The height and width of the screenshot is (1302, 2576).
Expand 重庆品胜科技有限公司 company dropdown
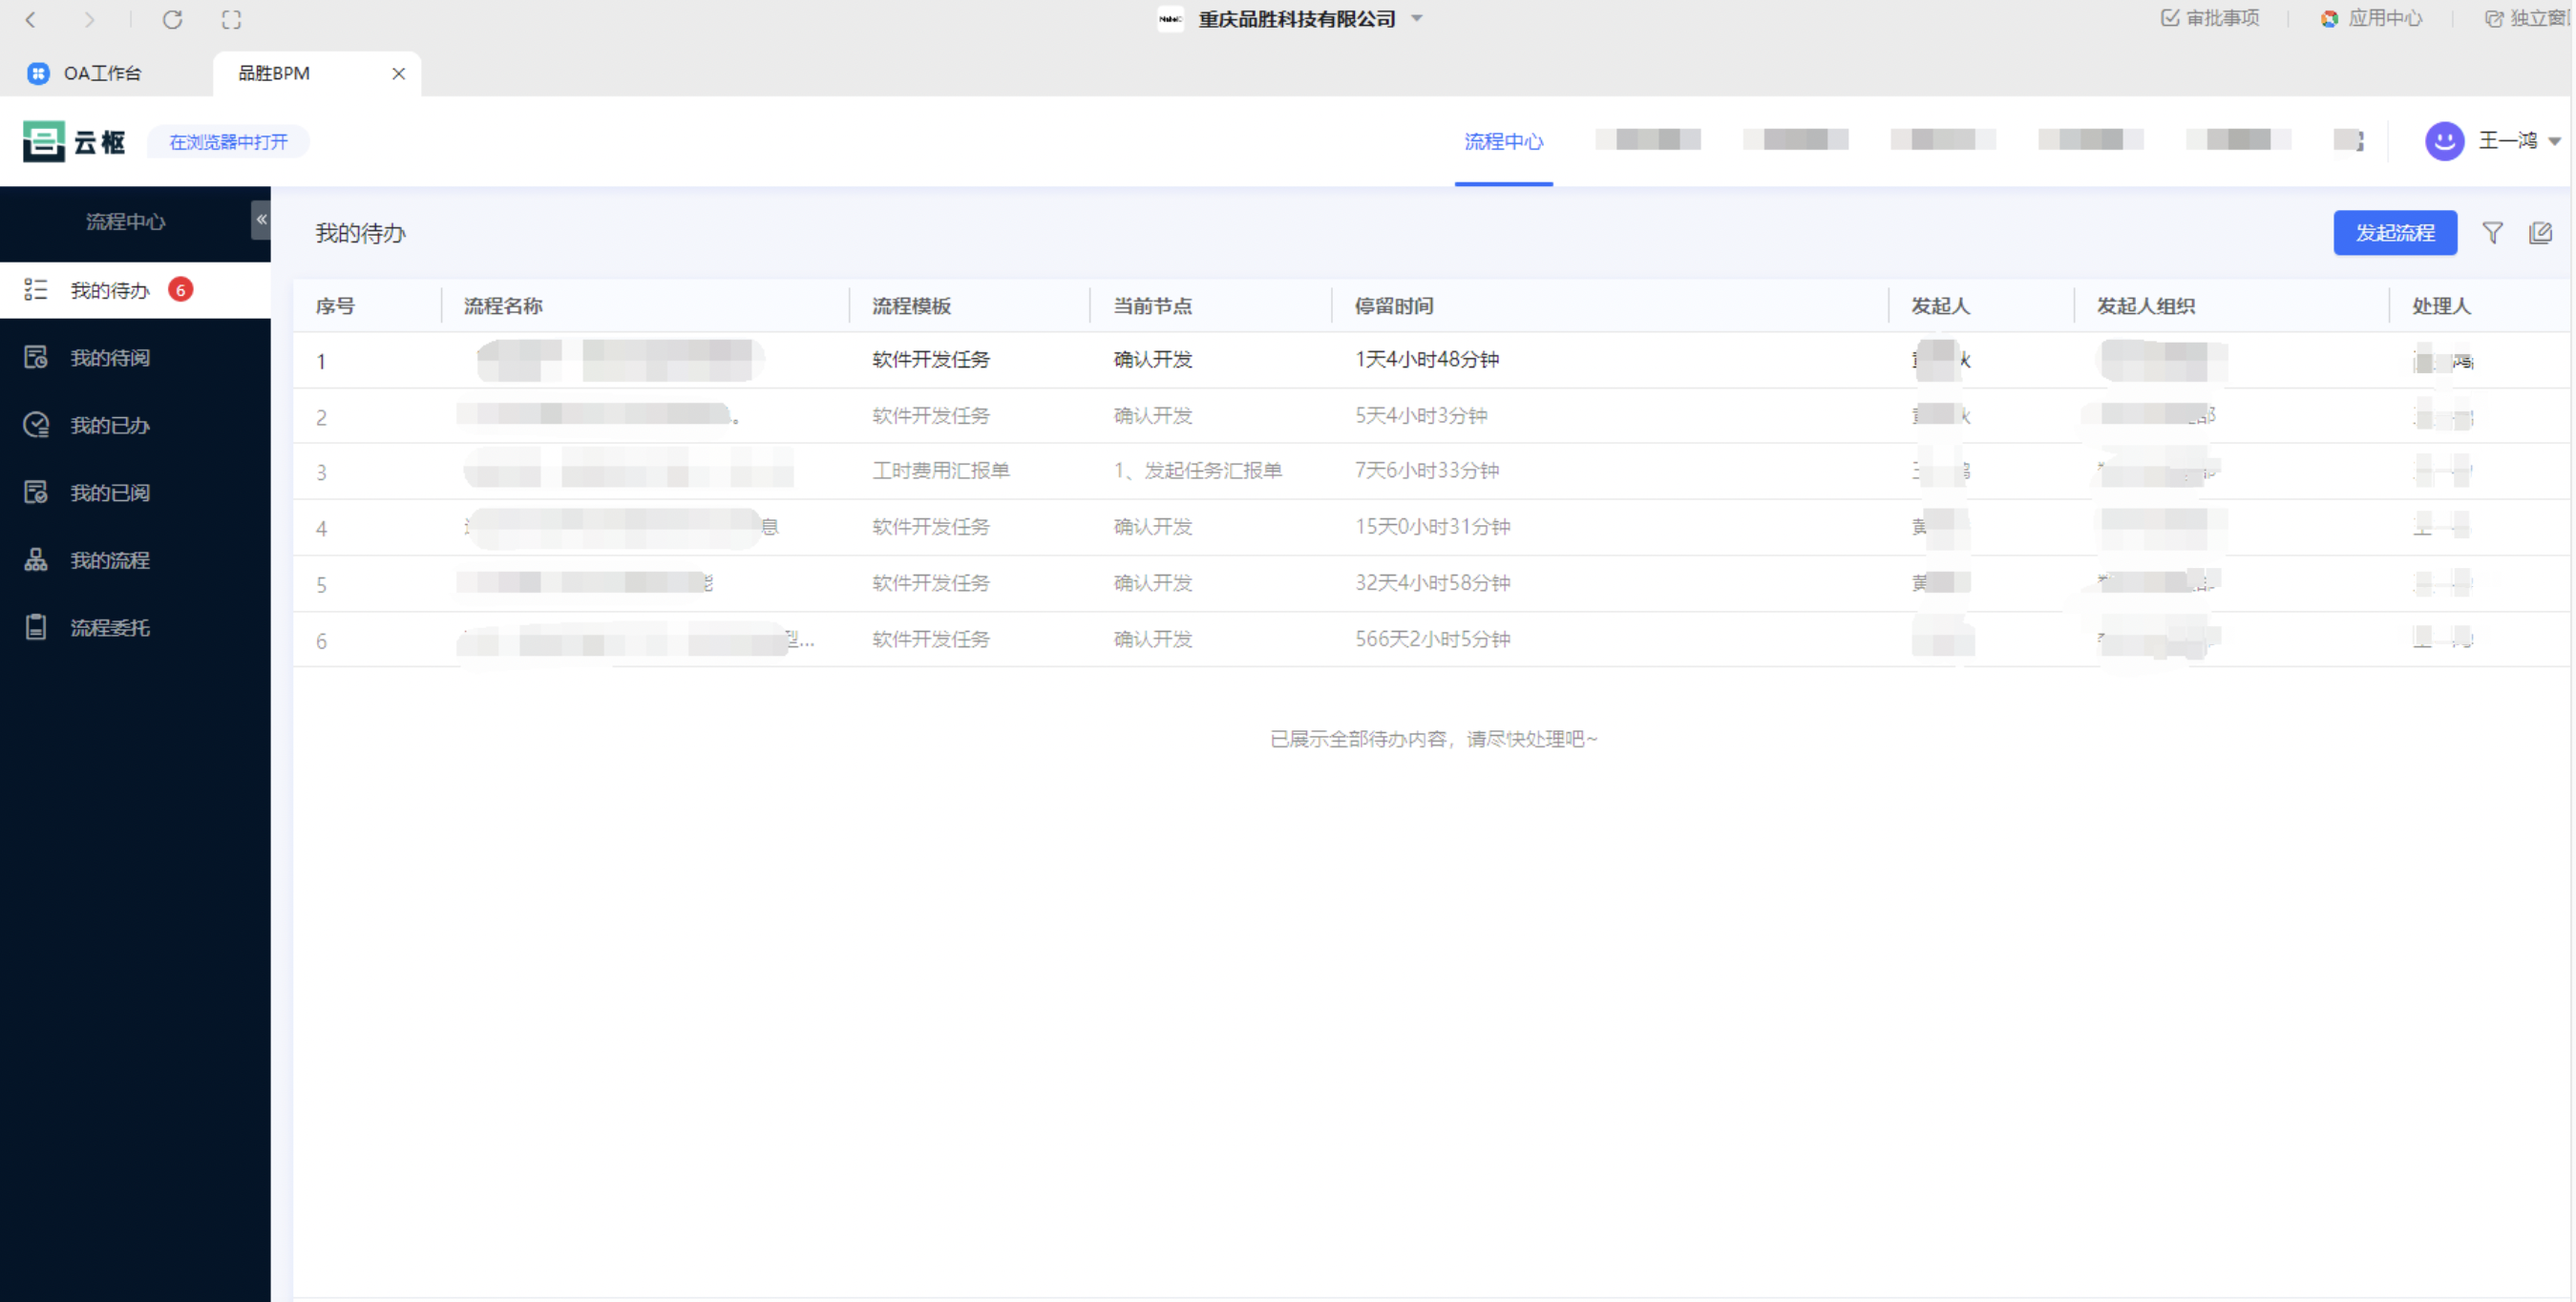point(1417,19)
